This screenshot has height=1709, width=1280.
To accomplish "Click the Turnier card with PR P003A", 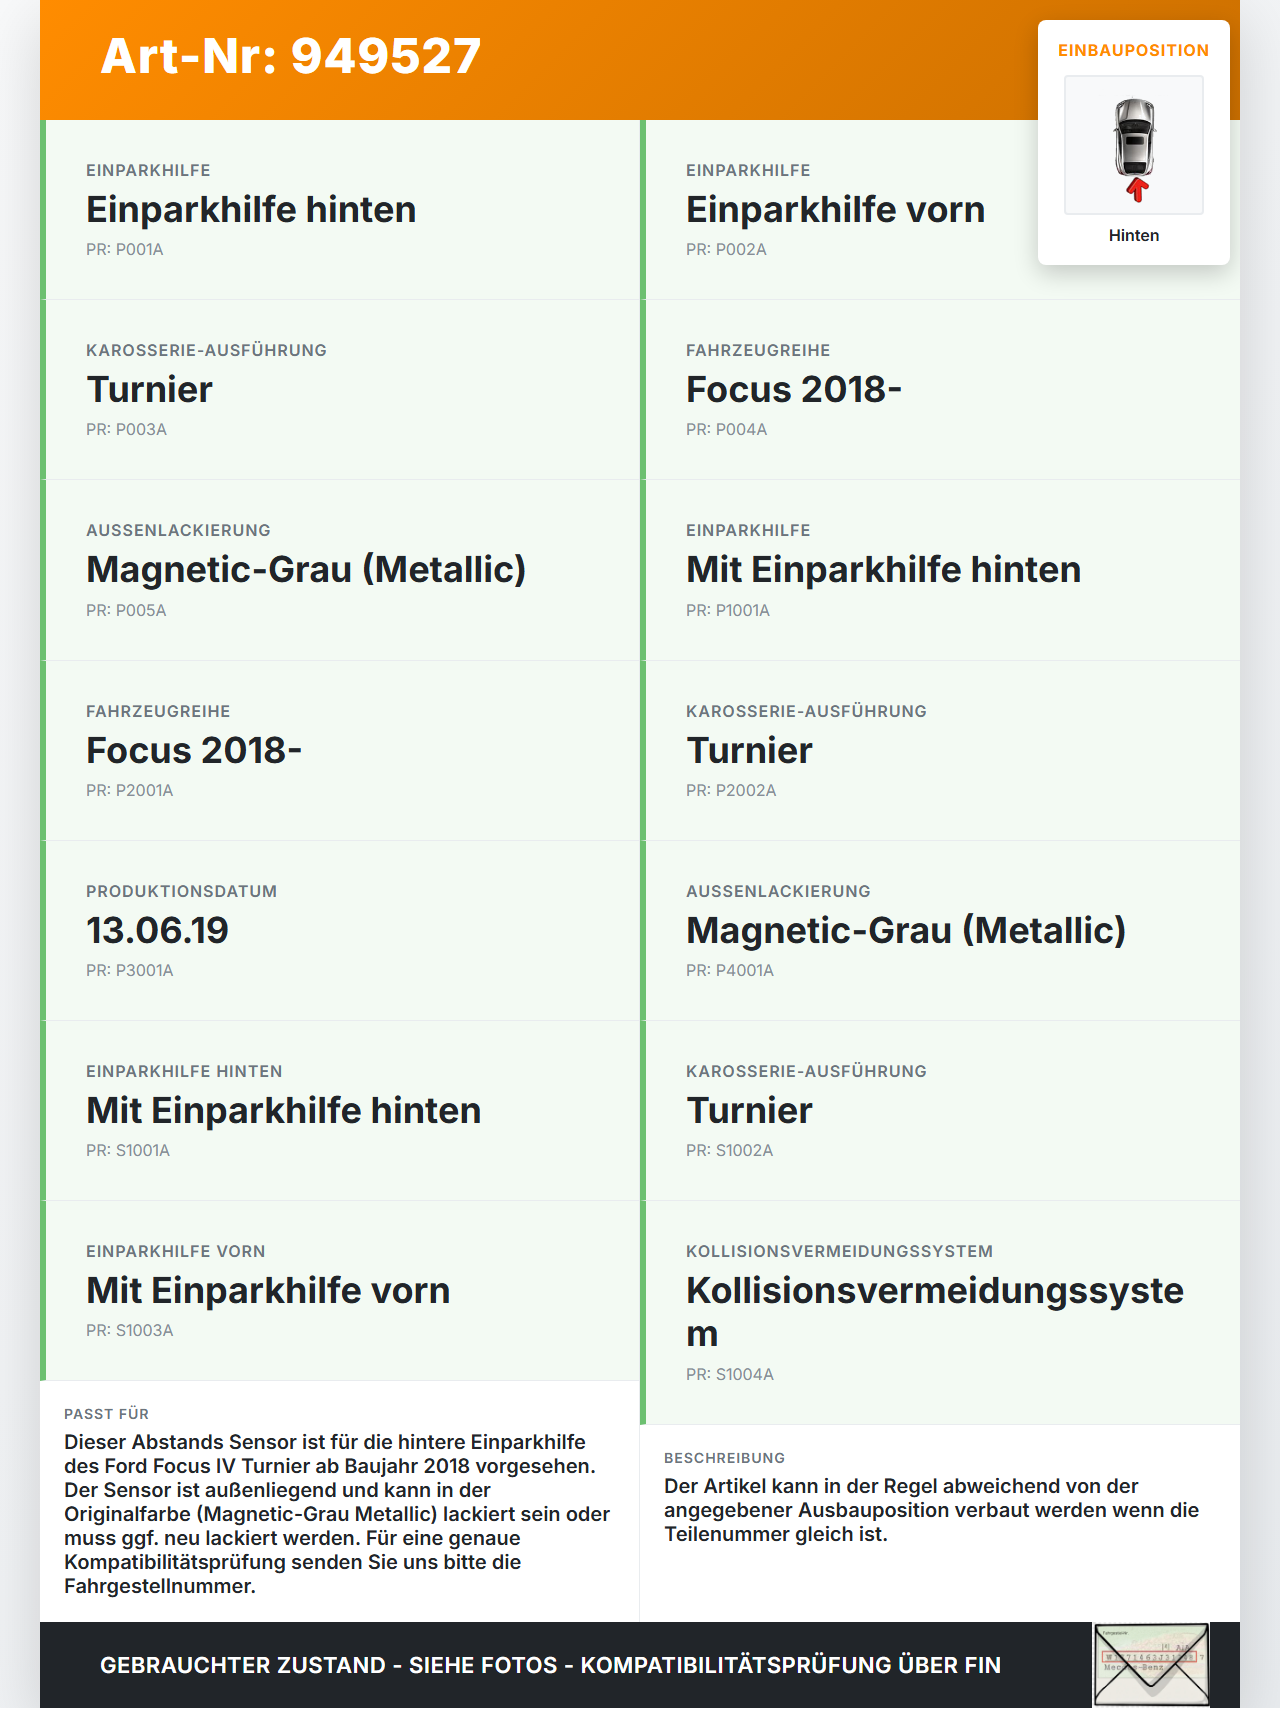I will click(340, 390).
